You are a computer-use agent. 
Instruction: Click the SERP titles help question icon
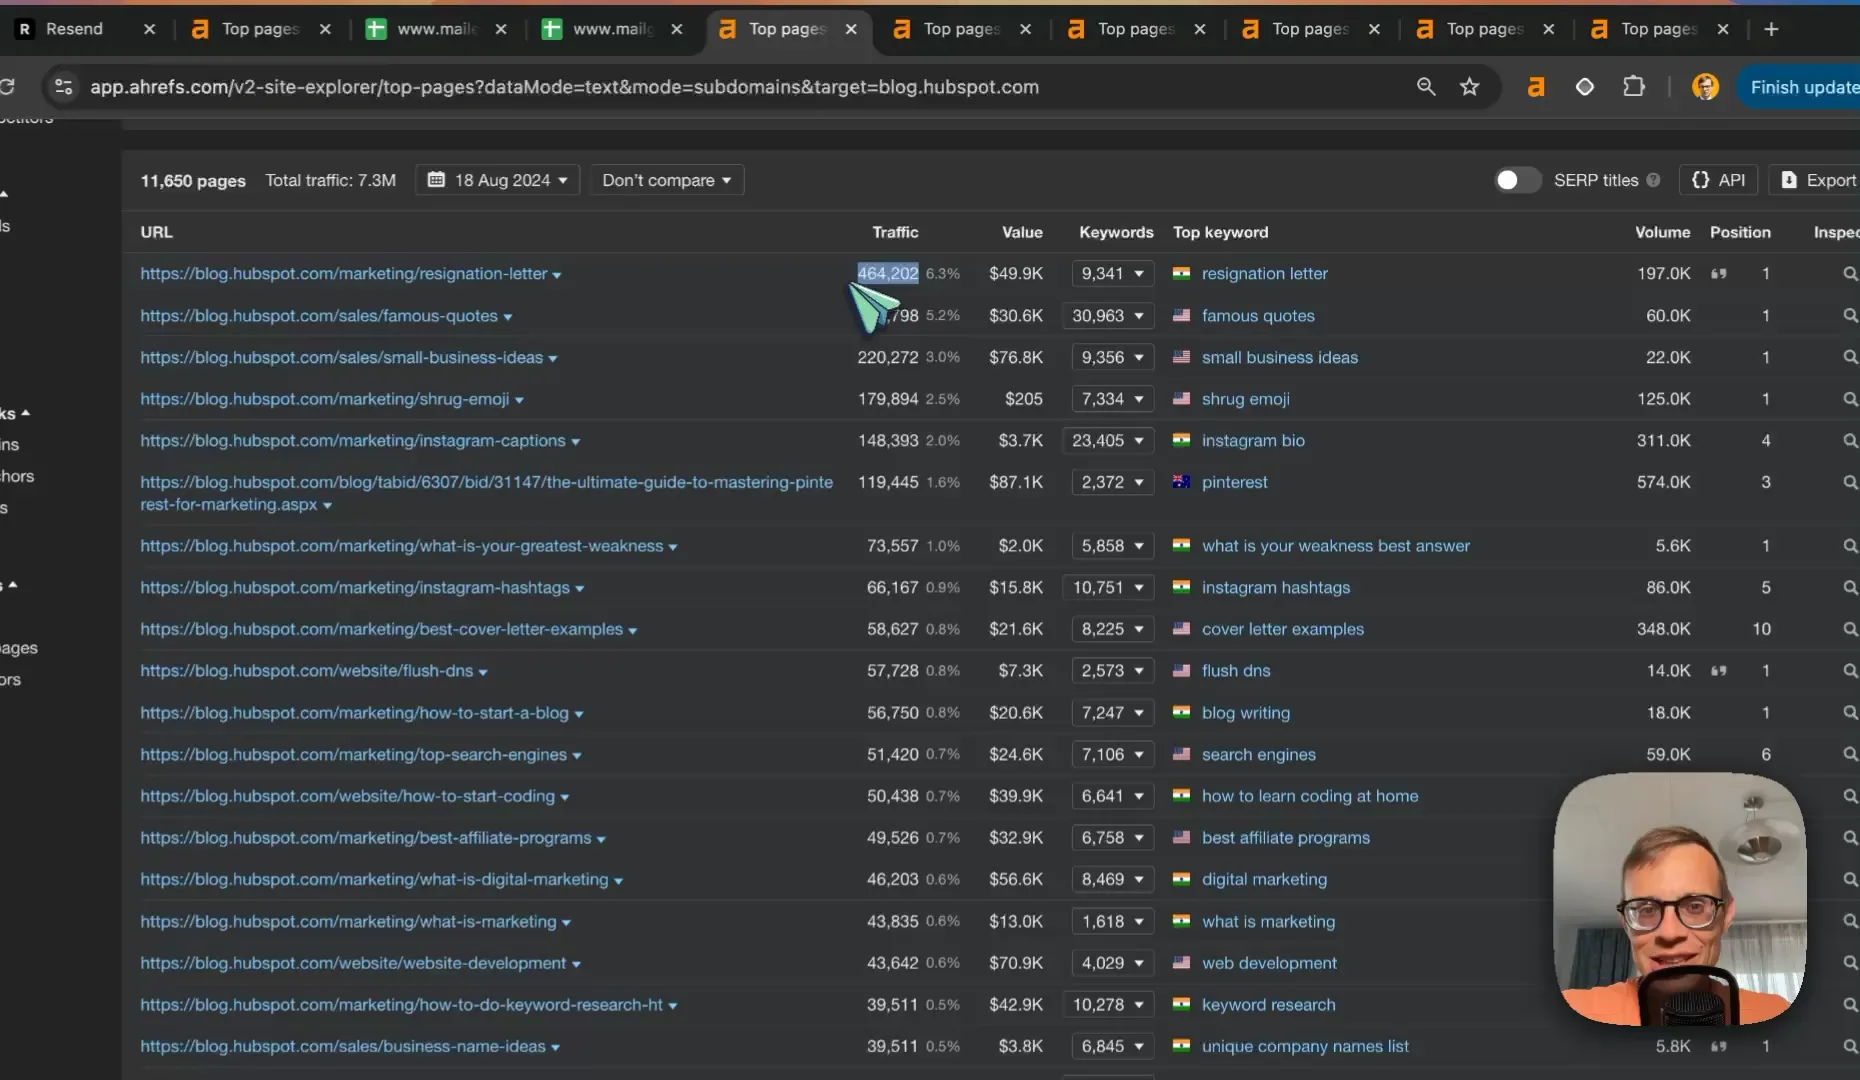click(x=1654, y=180)
